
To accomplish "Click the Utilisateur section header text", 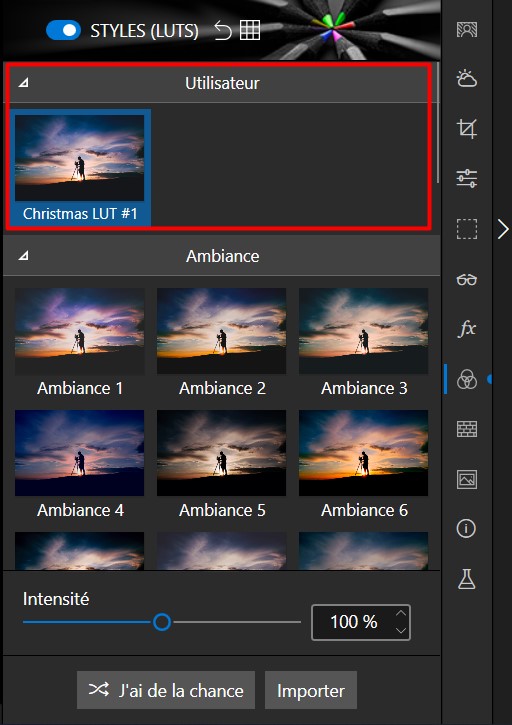I will tap(222, 83).
